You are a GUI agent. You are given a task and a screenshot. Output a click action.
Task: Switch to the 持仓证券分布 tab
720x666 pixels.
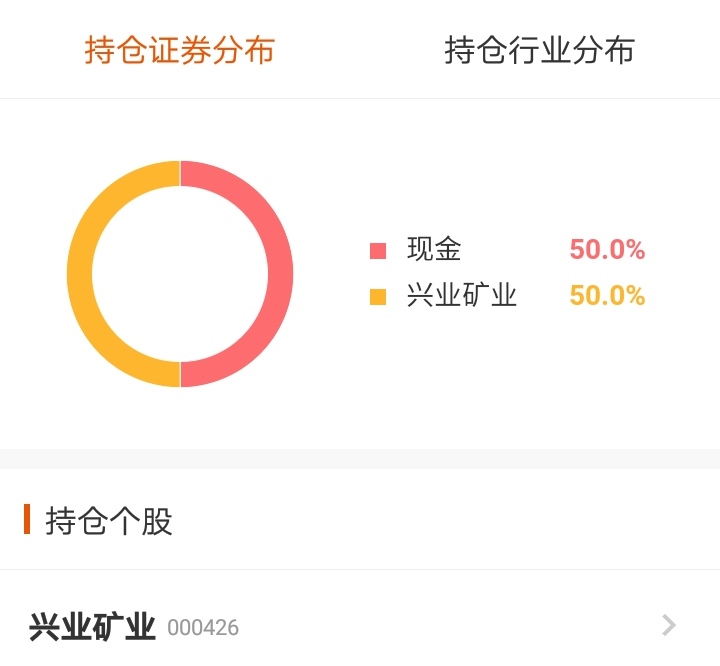coord(180,50)
